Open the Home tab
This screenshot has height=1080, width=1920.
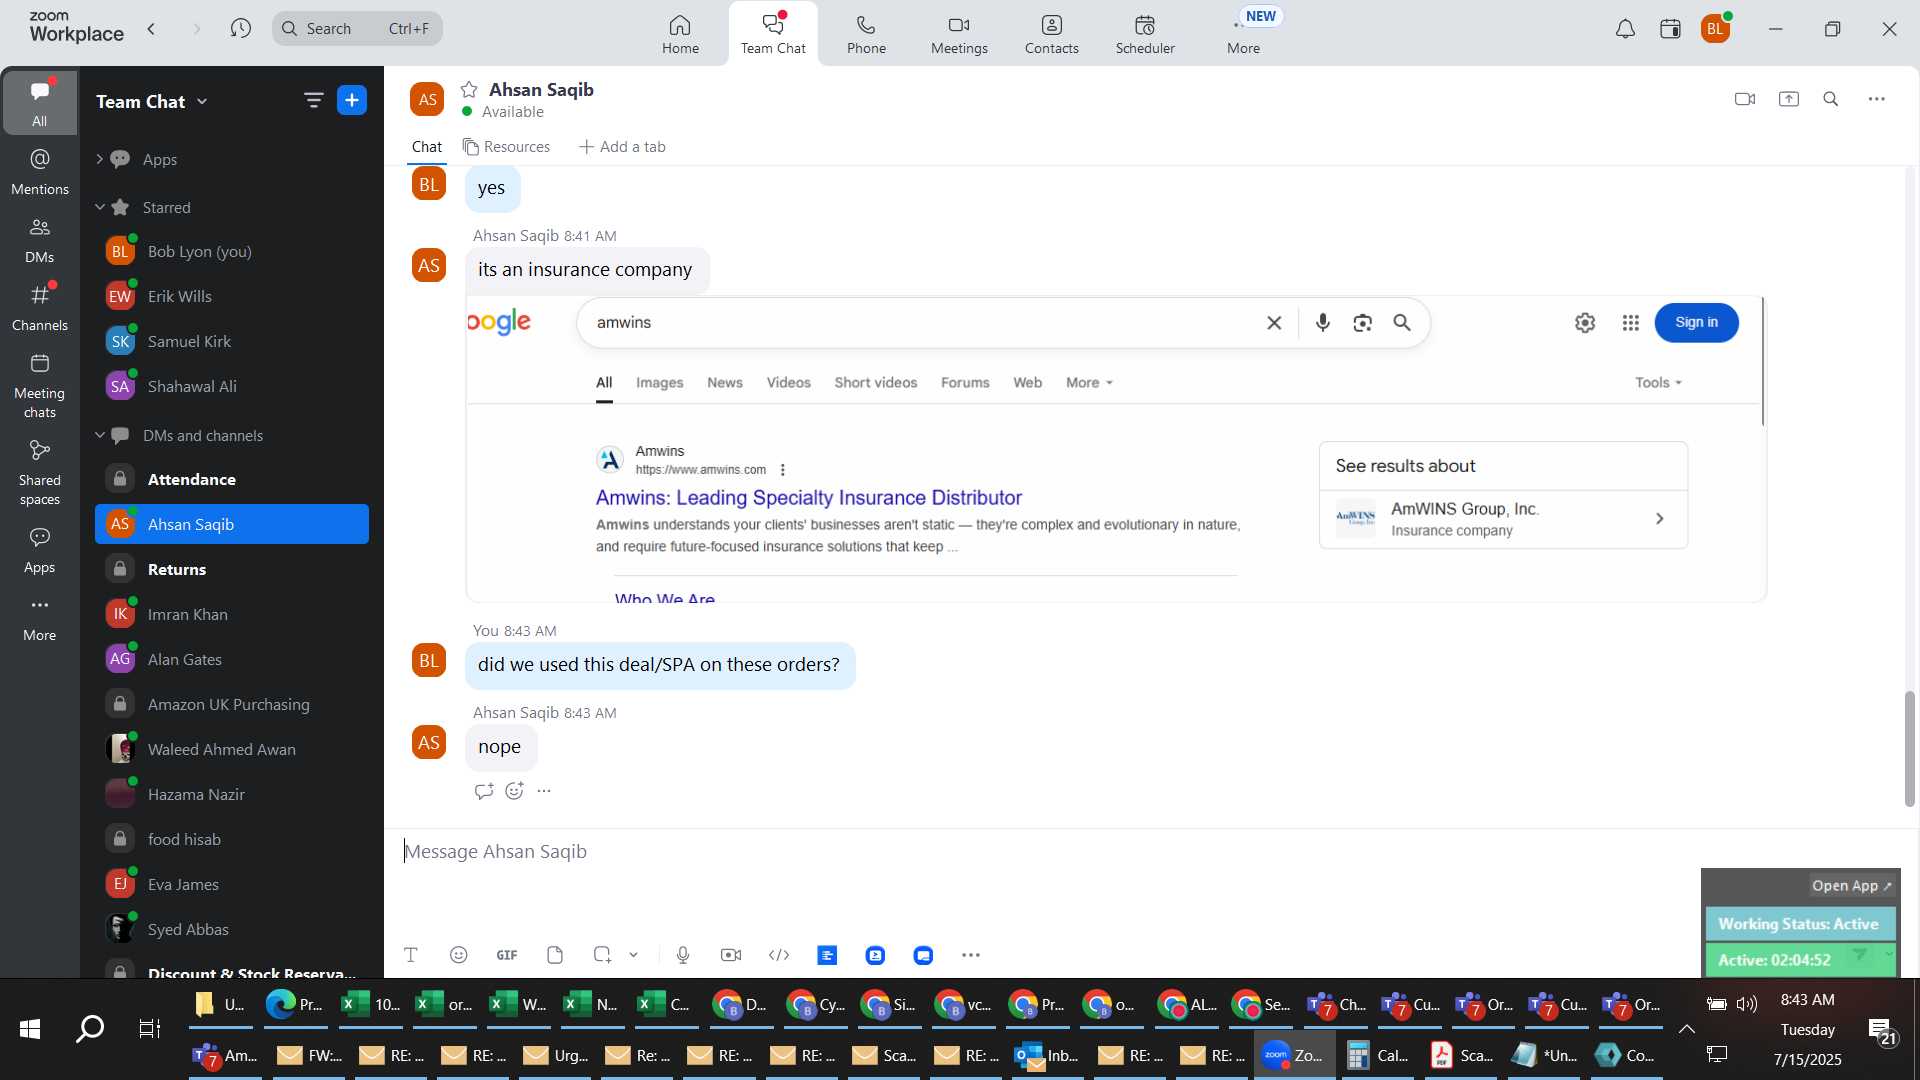pos(680,34)
